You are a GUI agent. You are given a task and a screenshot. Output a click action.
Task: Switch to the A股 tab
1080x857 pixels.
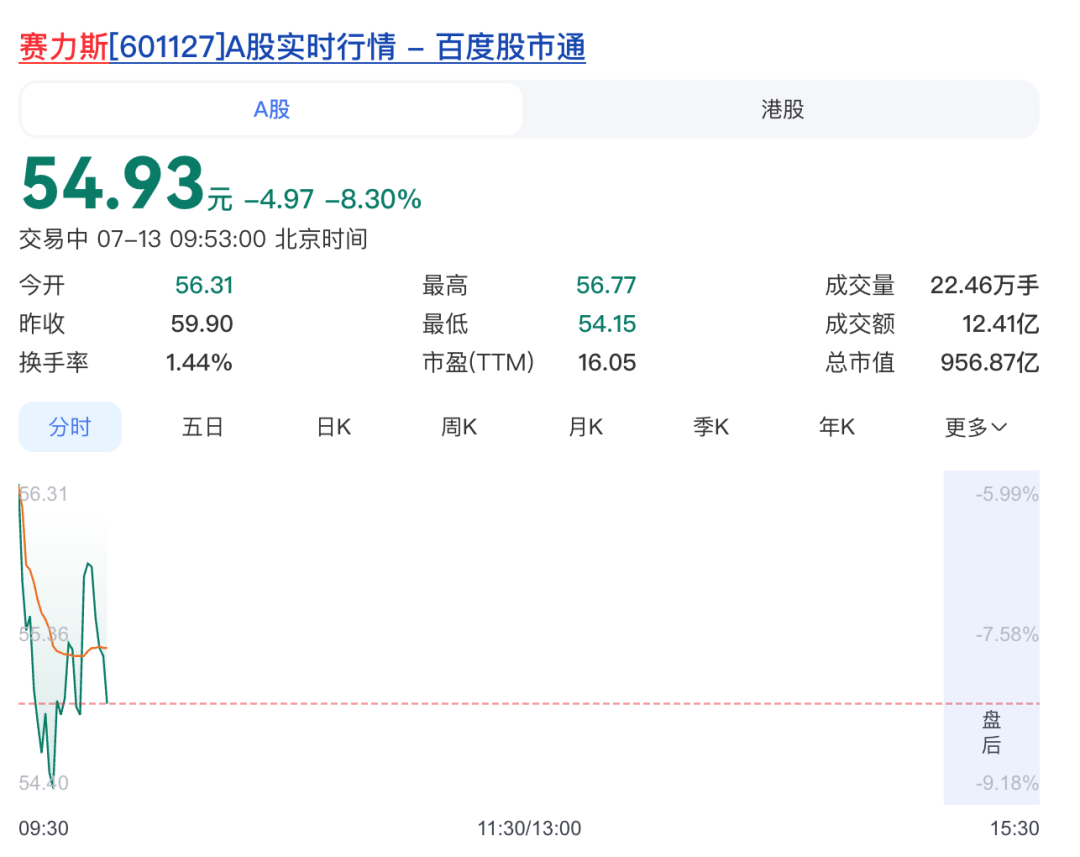[271, 110]
